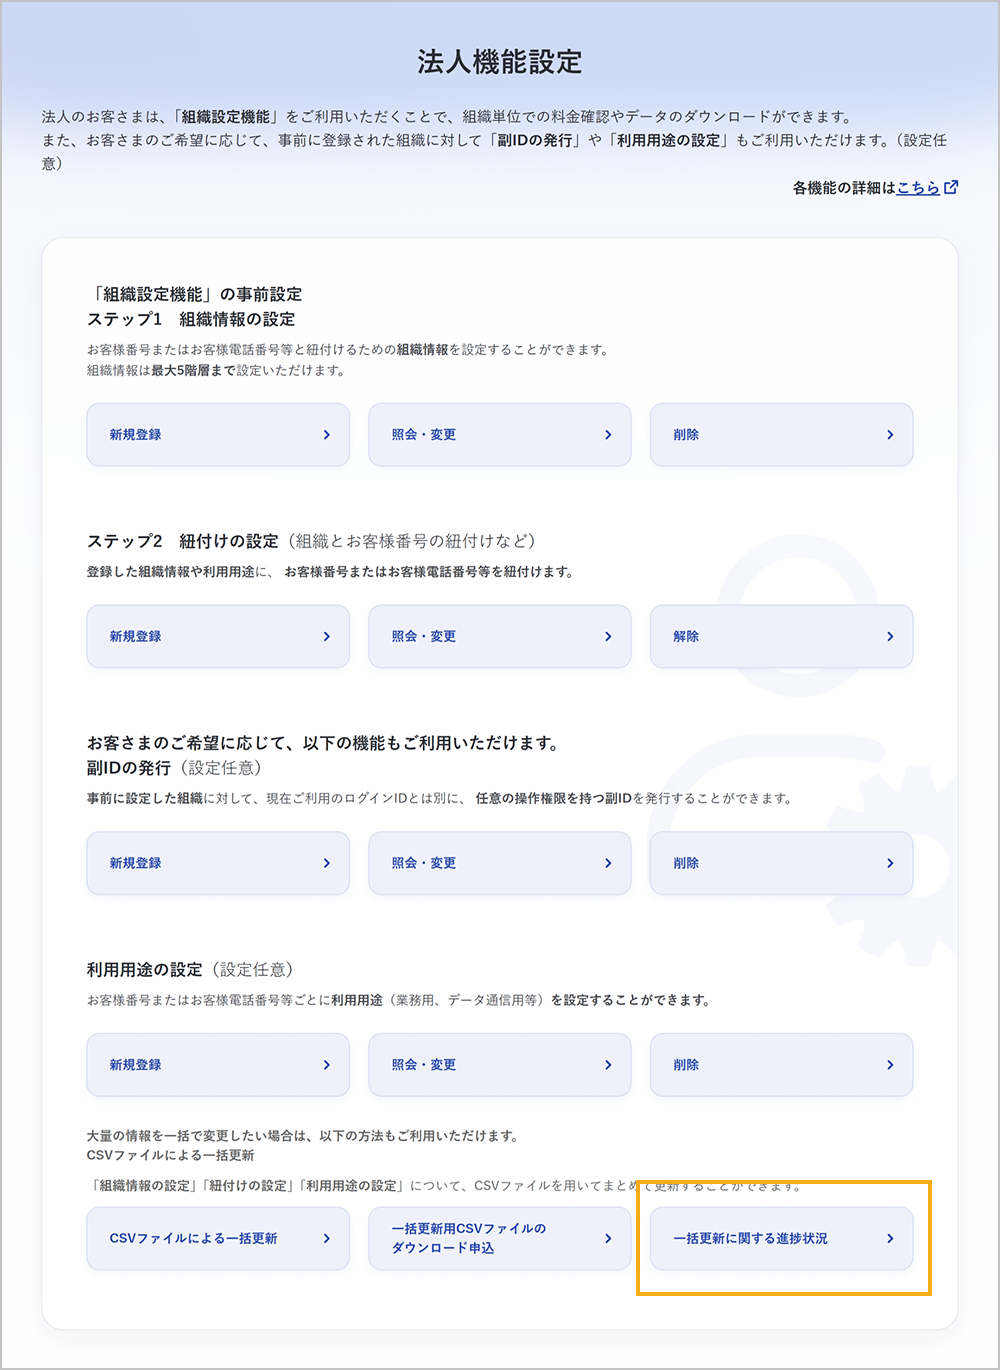Open Step 1 照会・変更 for 組織情報の設定
1000x1370 pixels.
[x=500, y=435]
